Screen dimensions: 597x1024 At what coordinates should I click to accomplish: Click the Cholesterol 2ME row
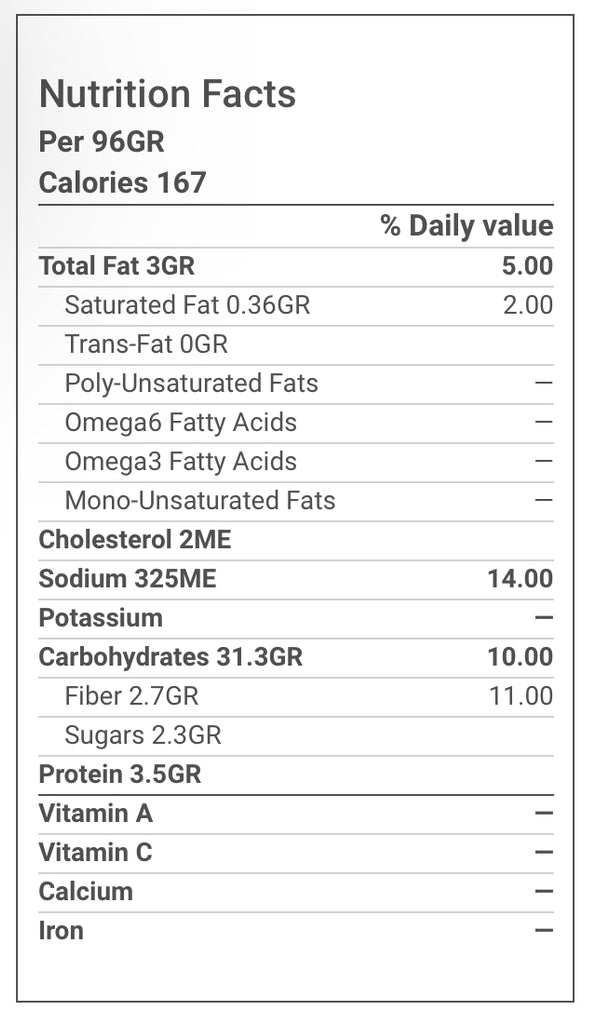(296, 540)
